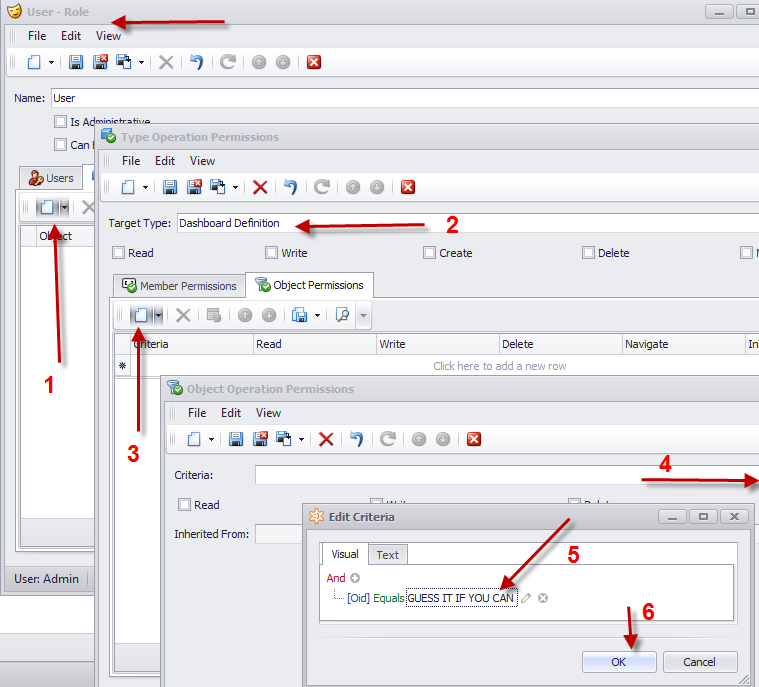
Task: Click red Close icon in Object Operation Permissions toolbar
Action: coord(473,439)
